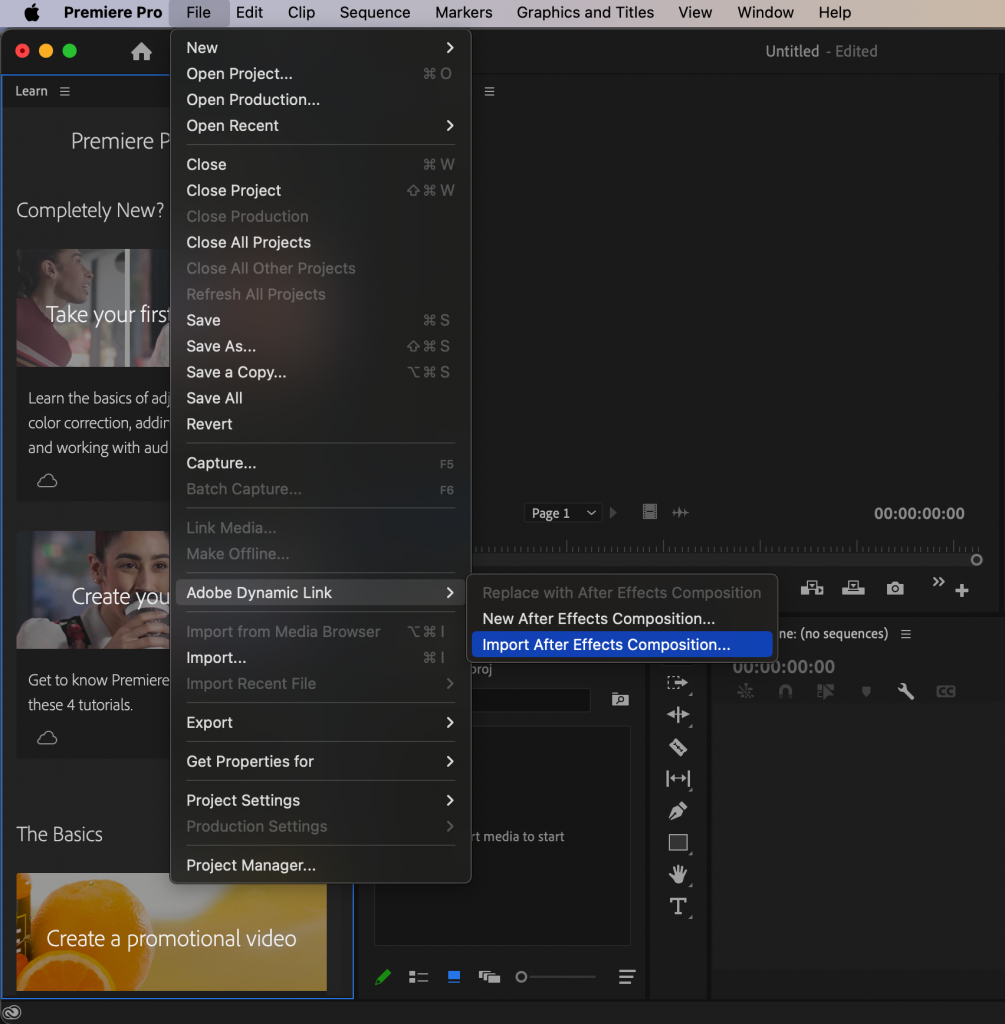
Task: Select the Track Select Forward tool
Action: click(x=678, y=683)
